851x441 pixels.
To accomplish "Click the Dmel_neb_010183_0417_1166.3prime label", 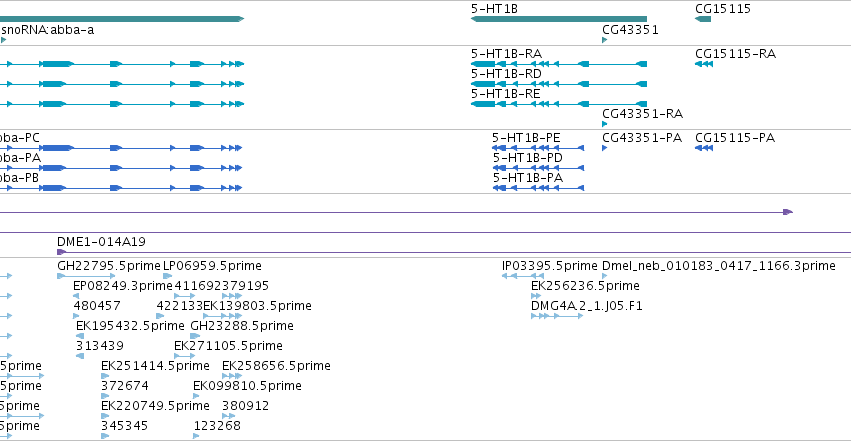I will pyautogui.click(x=719, y=266).
